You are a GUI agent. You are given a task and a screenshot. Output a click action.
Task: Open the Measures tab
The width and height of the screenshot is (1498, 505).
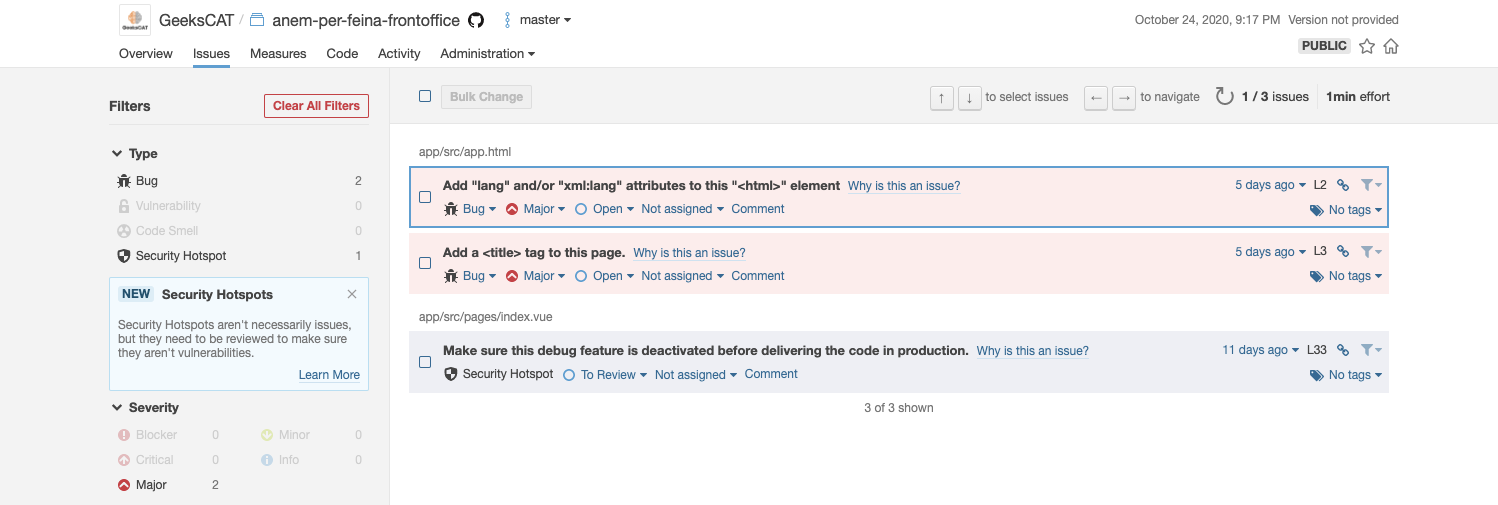tap(278, 54)
